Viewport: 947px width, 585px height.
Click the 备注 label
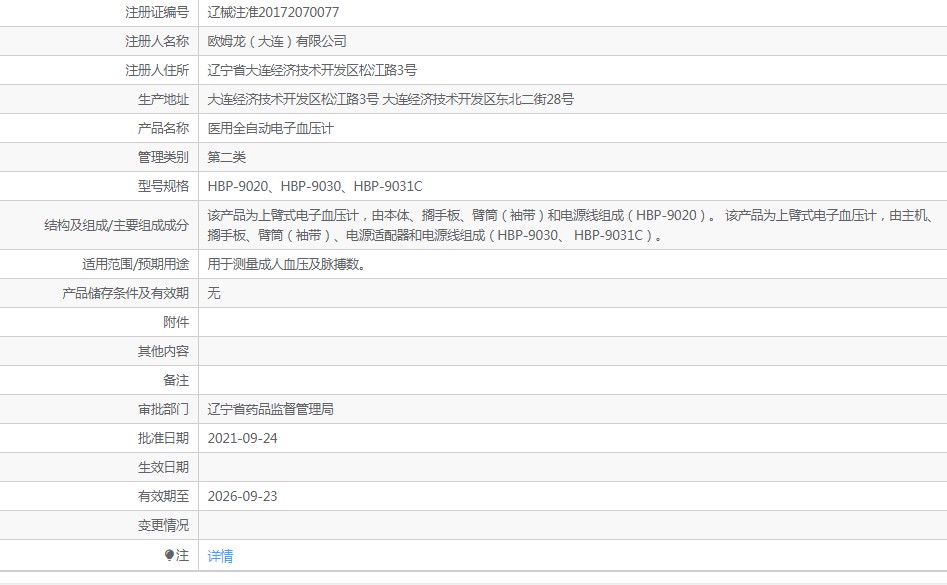coord(176,380)
